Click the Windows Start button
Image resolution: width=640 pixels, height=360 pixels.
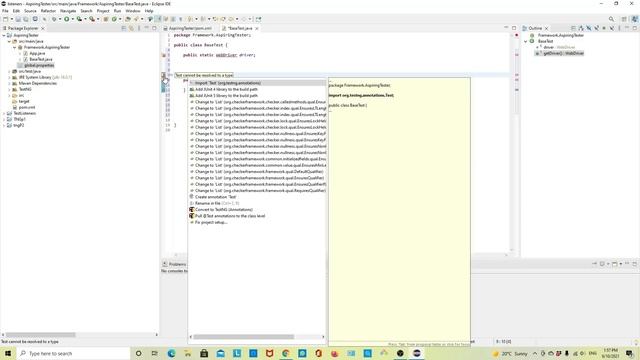(x=7, y=353)
